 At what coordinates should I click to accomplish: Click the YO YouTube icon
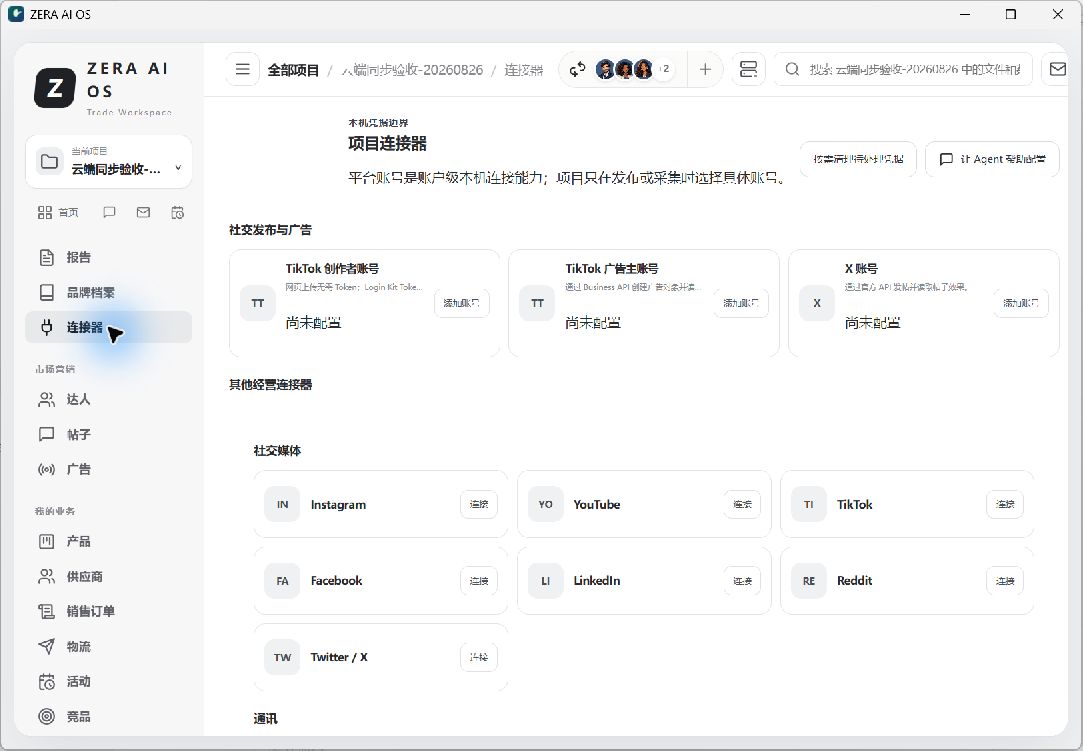pos(545,504)
